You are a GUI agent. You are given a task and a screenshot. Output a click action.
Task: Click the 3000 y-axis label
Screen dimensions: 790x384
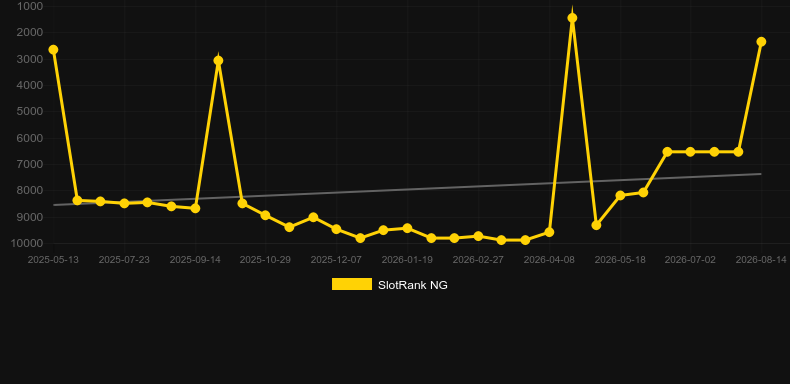point(30,59)
